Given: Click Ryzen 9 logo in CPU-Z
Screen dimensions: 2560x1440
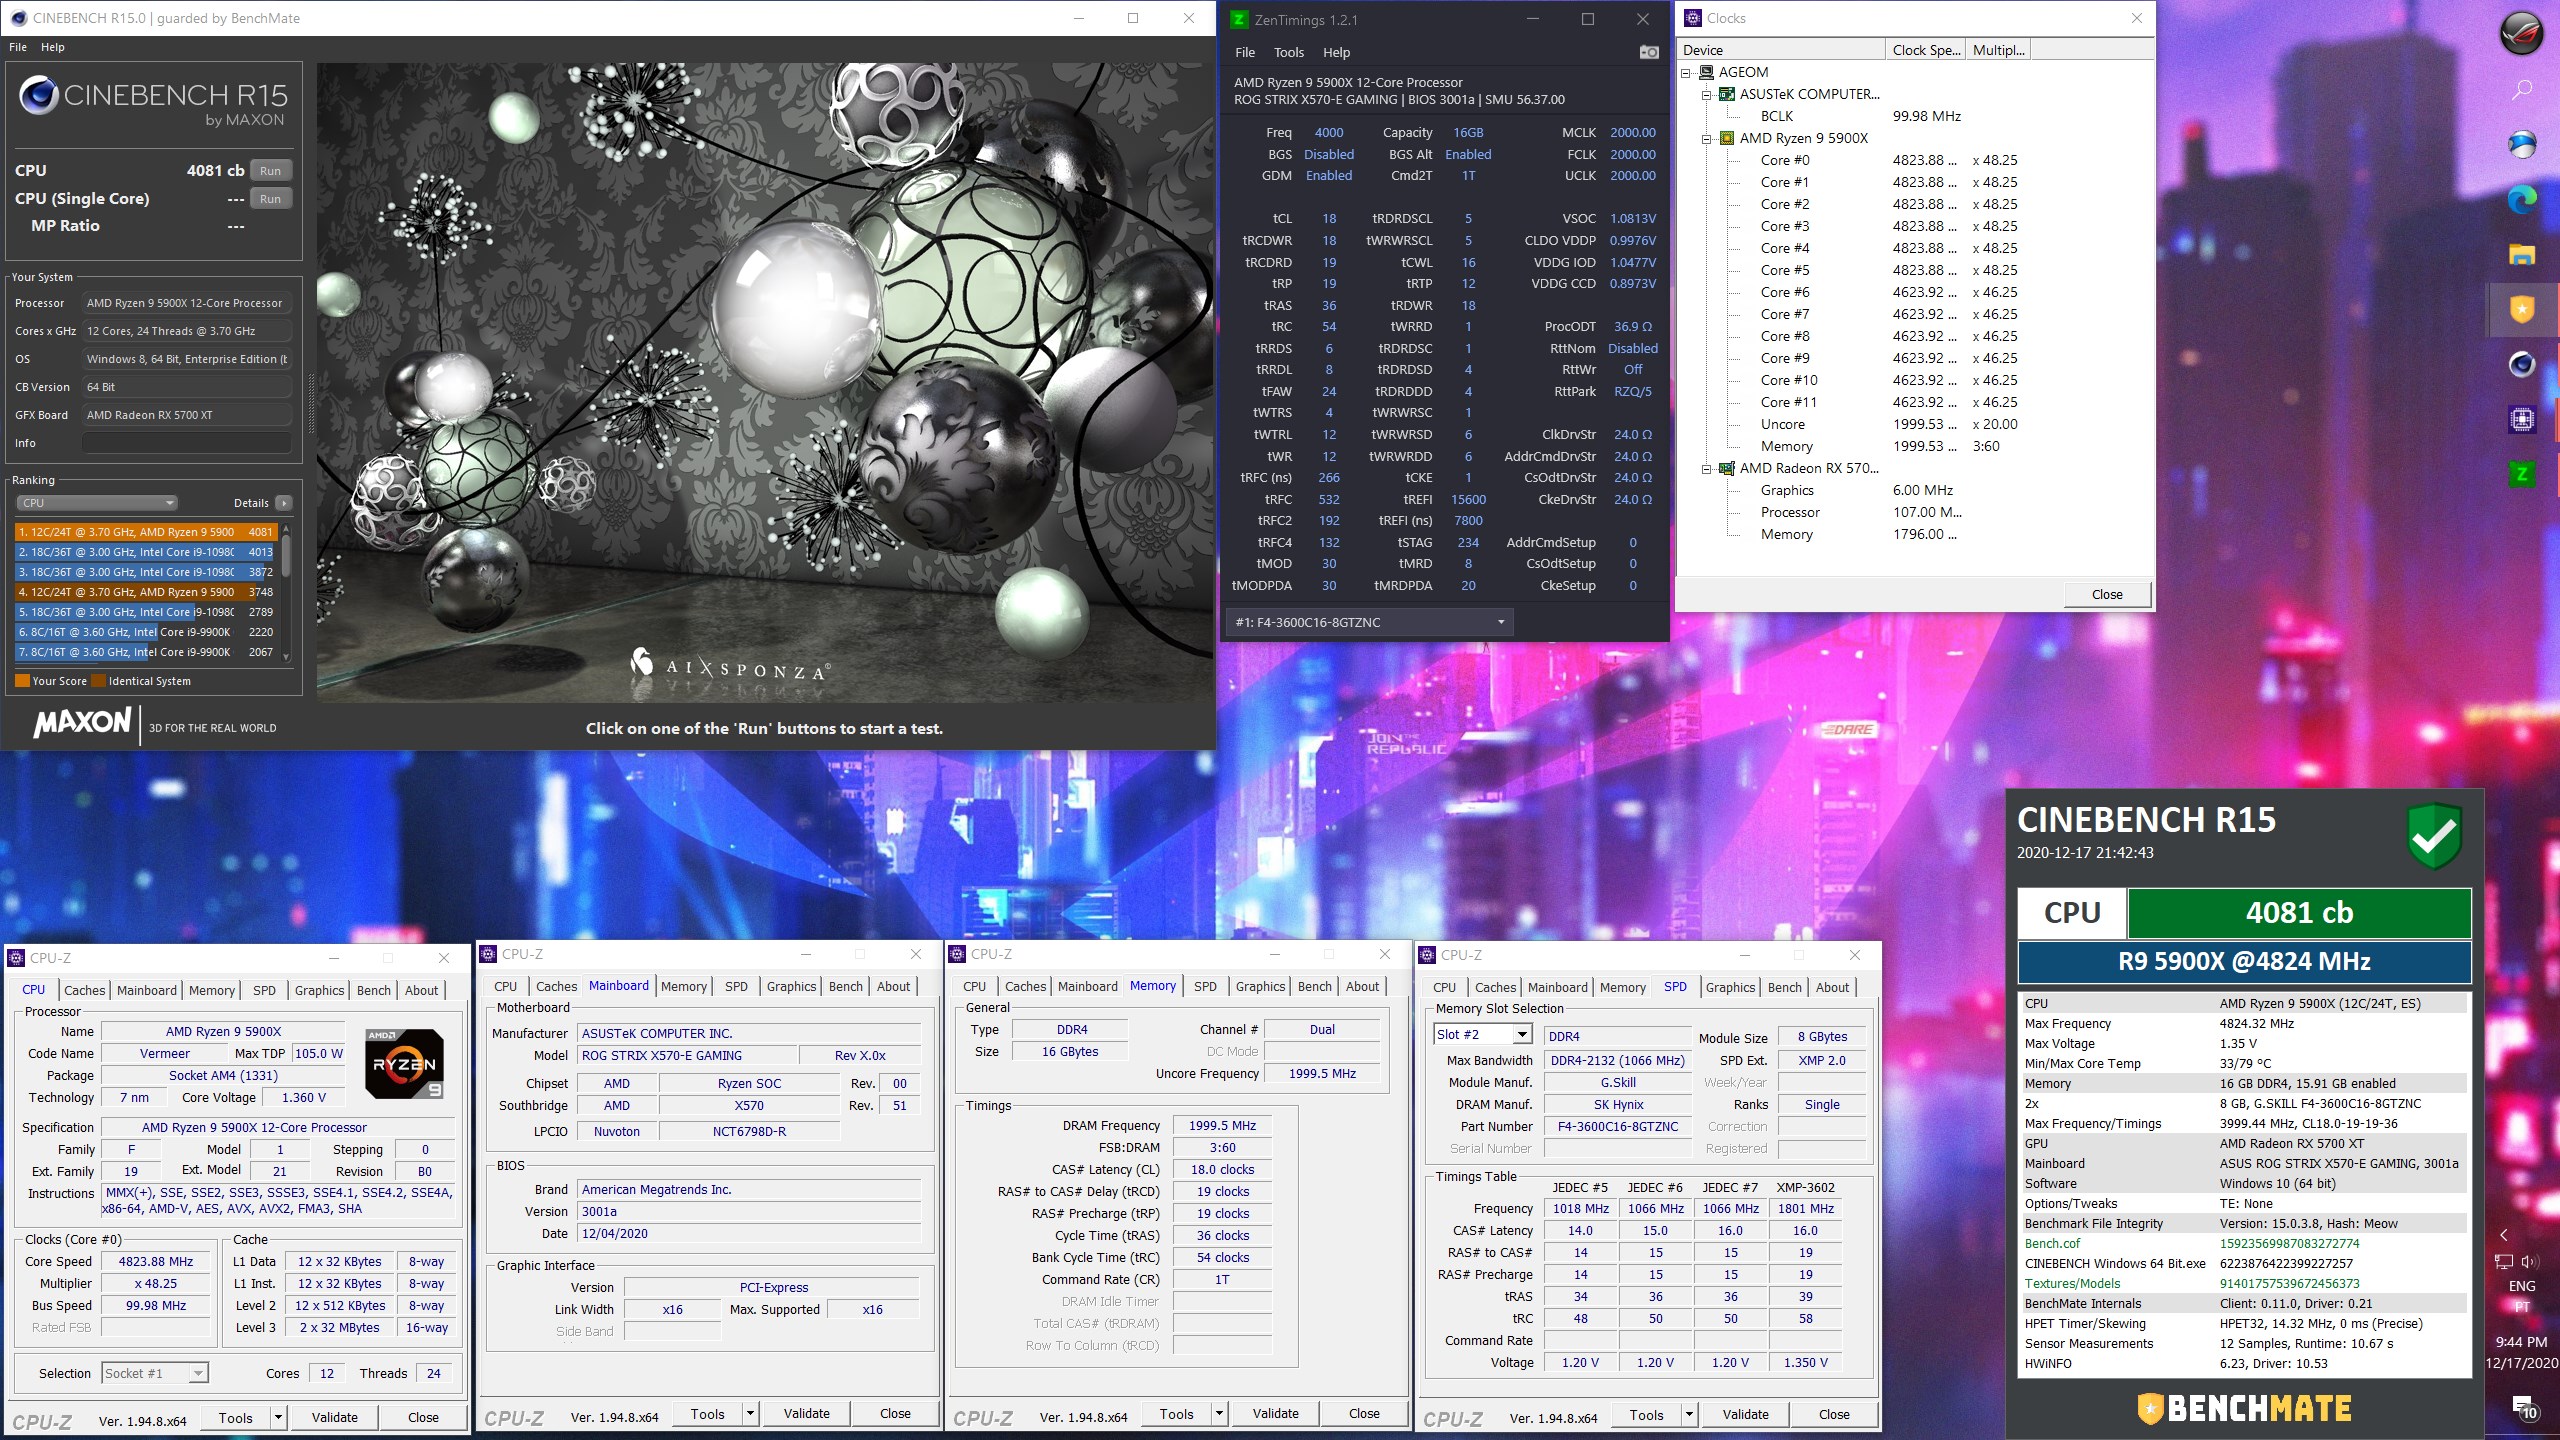Looking at the screenshot, I should [x=405, y=1063].
